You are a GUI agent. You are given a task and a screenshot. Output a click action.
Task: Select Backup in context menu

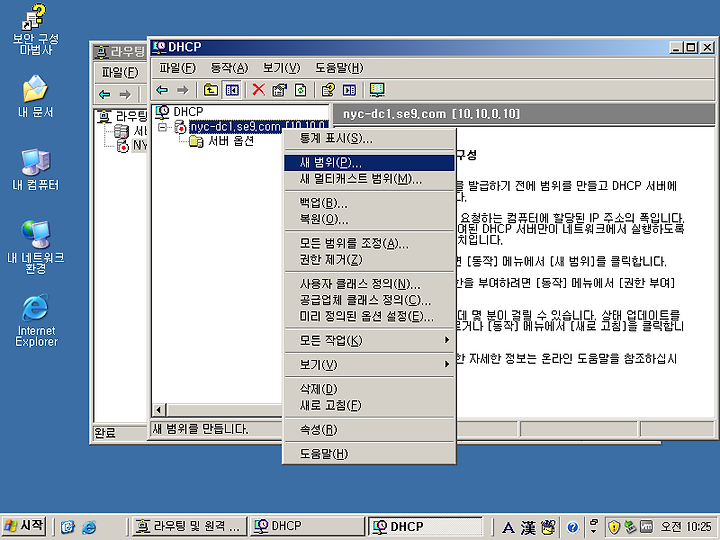(369, 203)
